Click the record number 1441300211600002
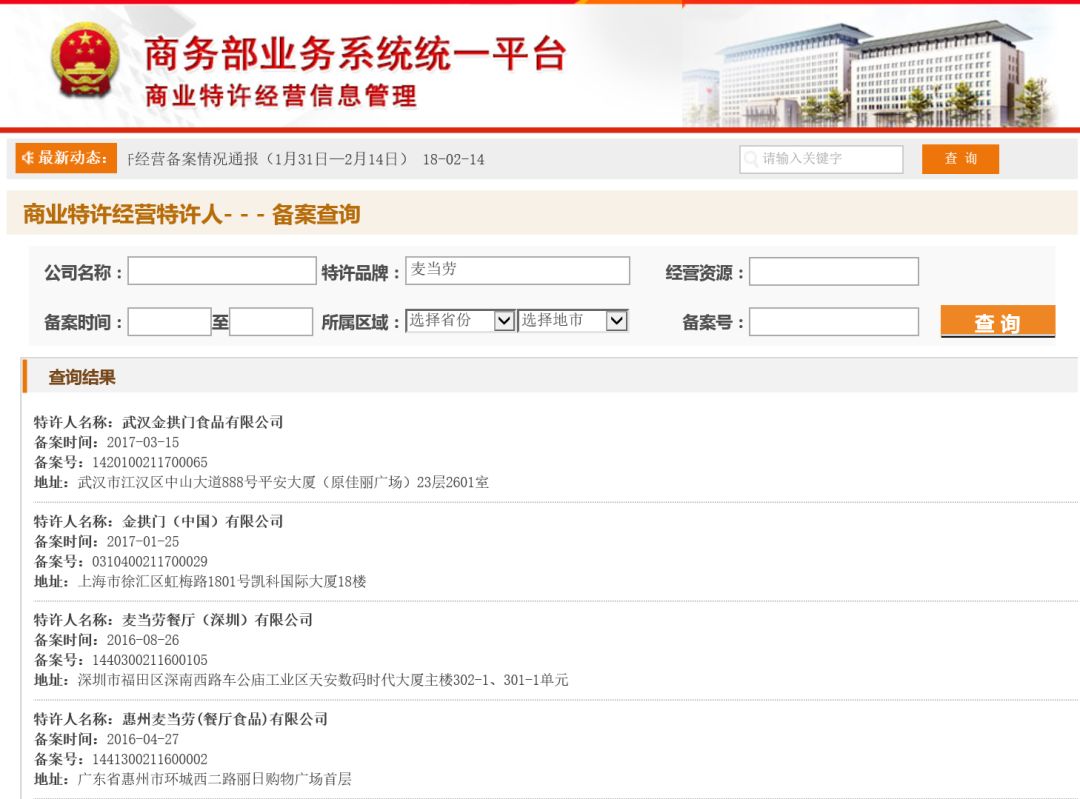The width and height of the screenshot is (1080, 799). [149, 759]
